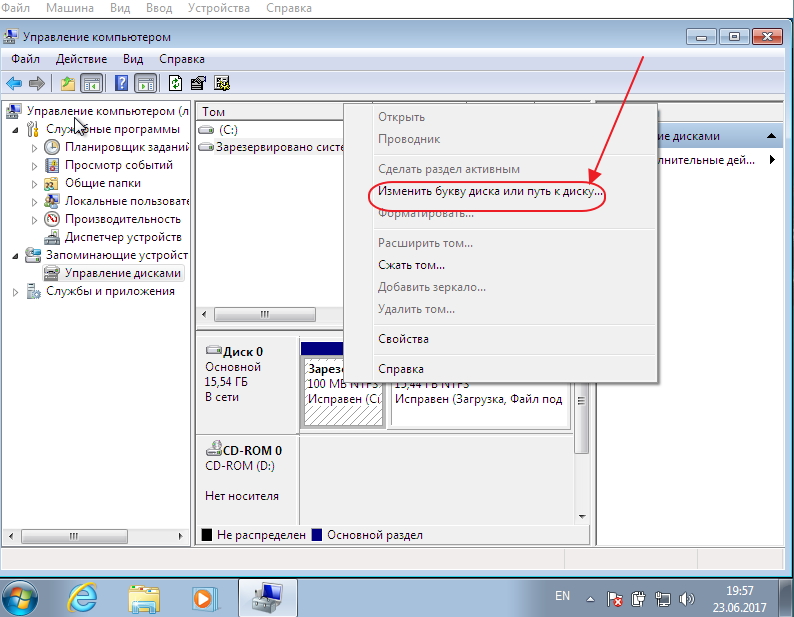Select the Performance icon

[x=52, y=219]
